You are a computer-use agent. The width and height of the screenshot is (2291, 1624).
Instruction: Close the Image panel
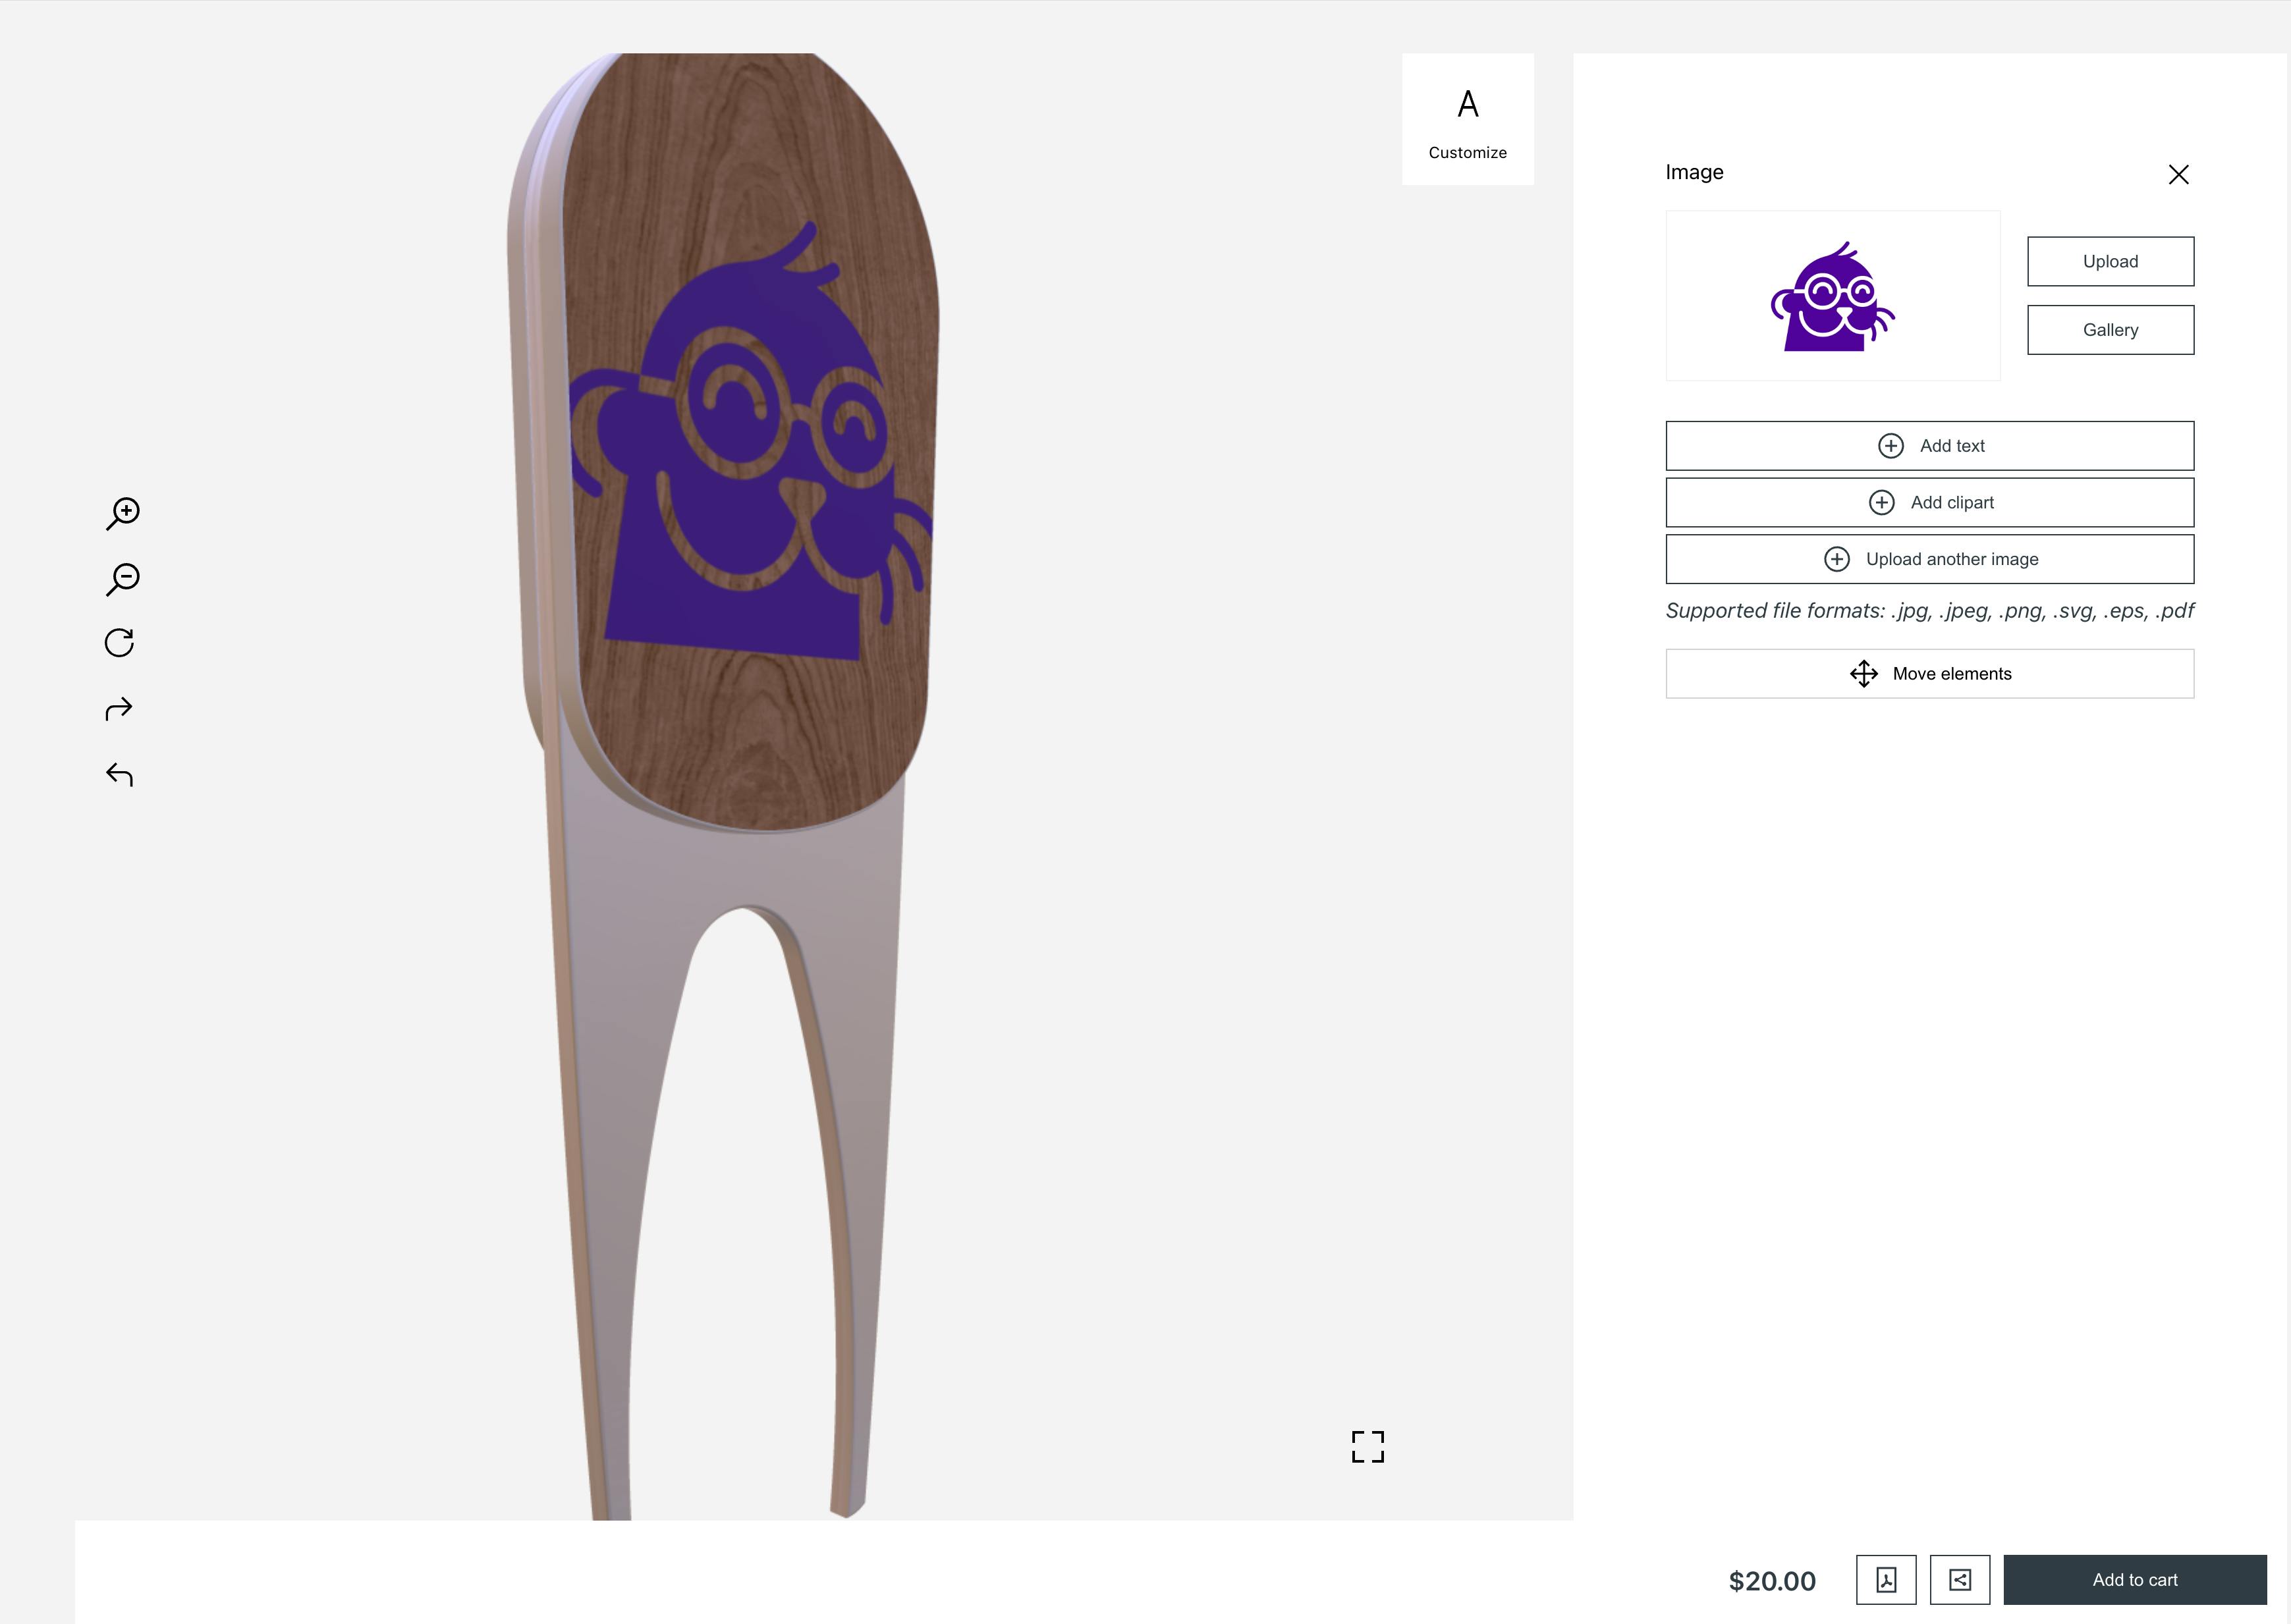[x=2178, y=174]
